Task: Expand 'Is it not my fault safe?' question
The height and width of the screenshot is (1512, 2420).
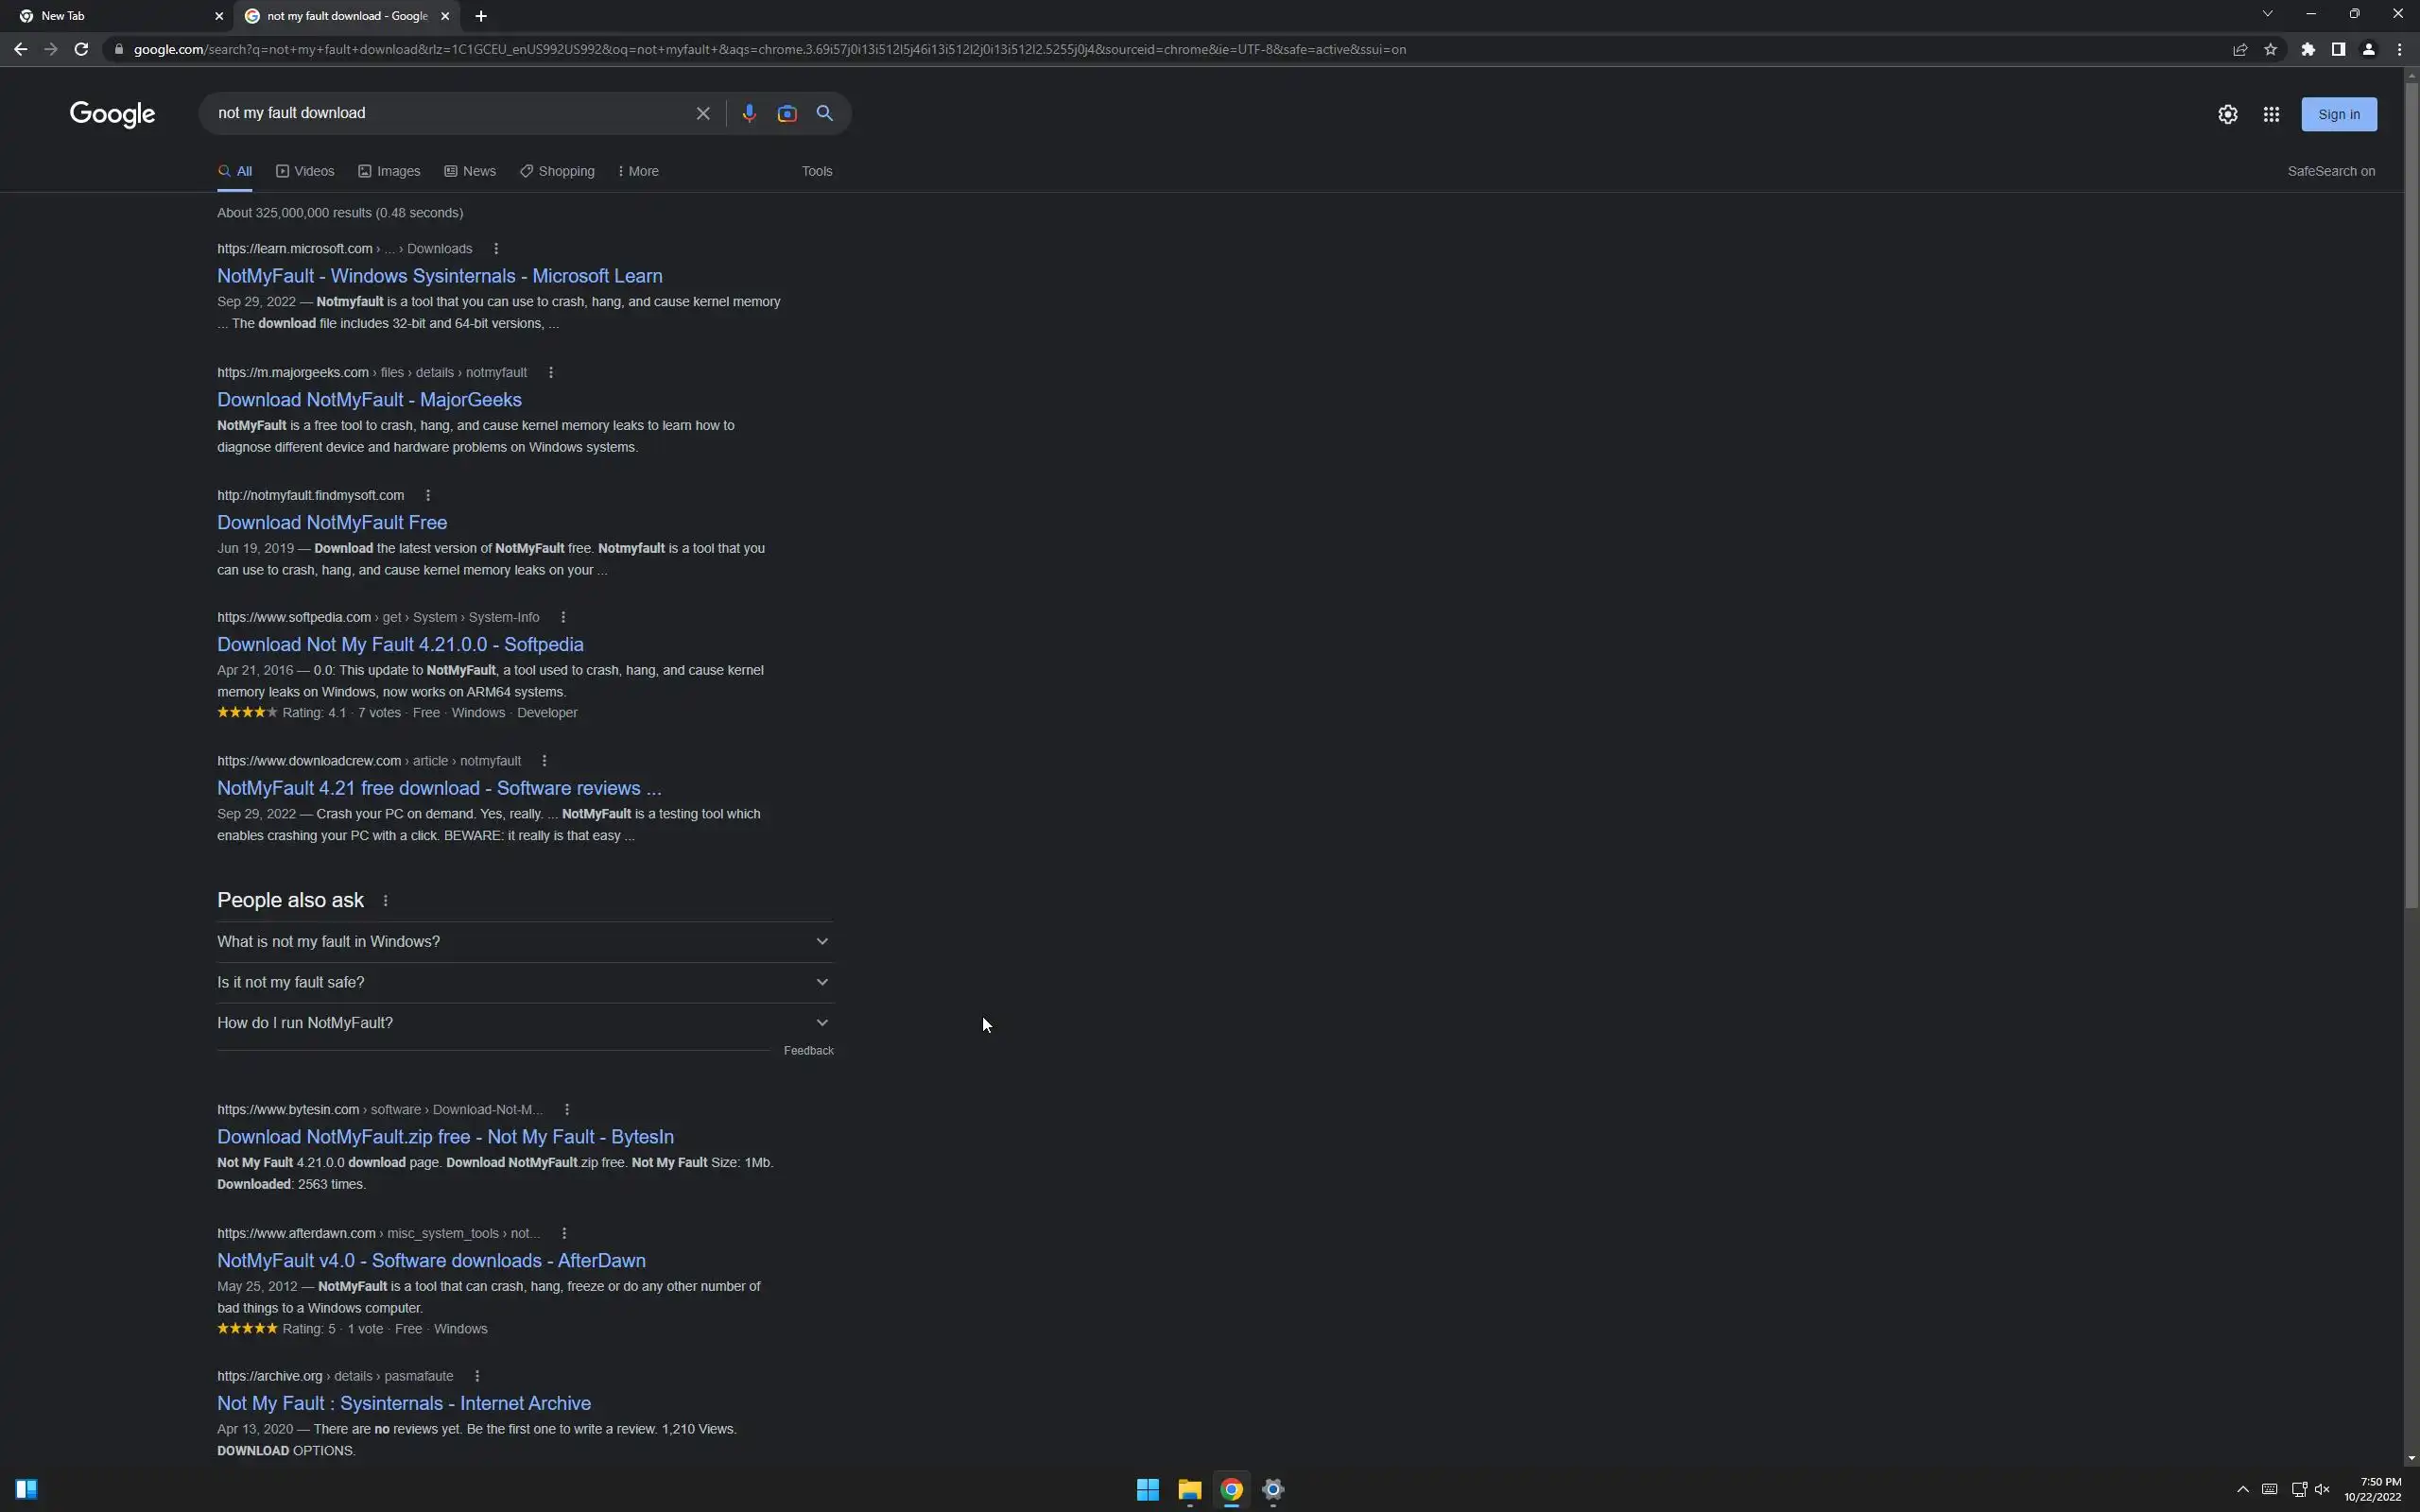Action: pos(524,982)
